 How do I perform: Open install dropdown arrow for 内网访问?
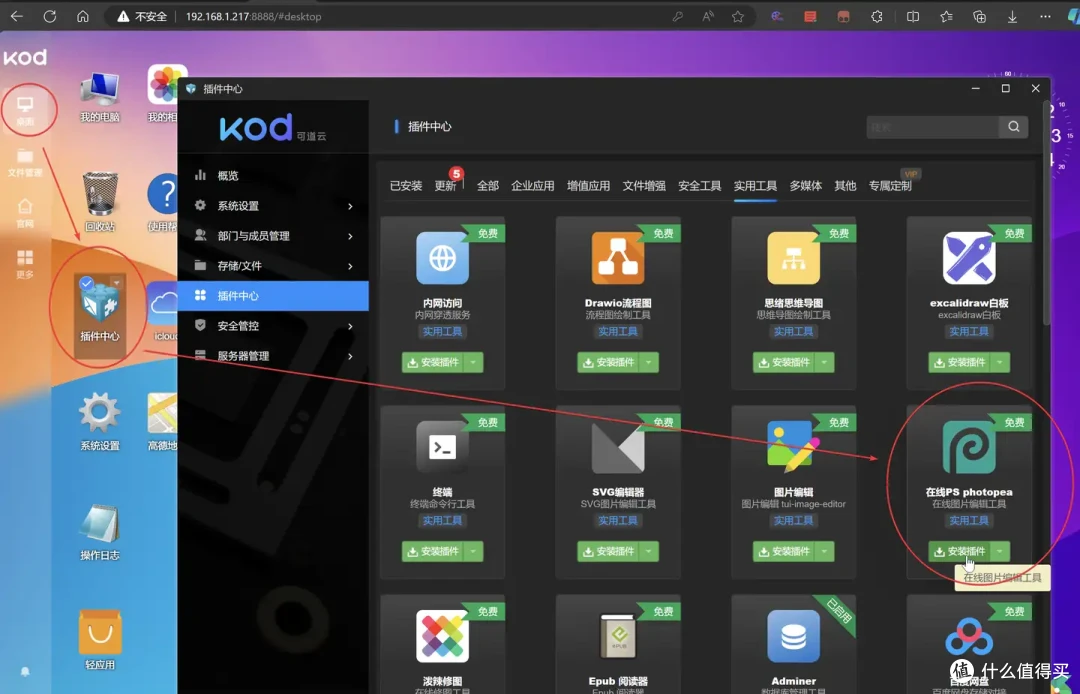(x=473, y=362)
